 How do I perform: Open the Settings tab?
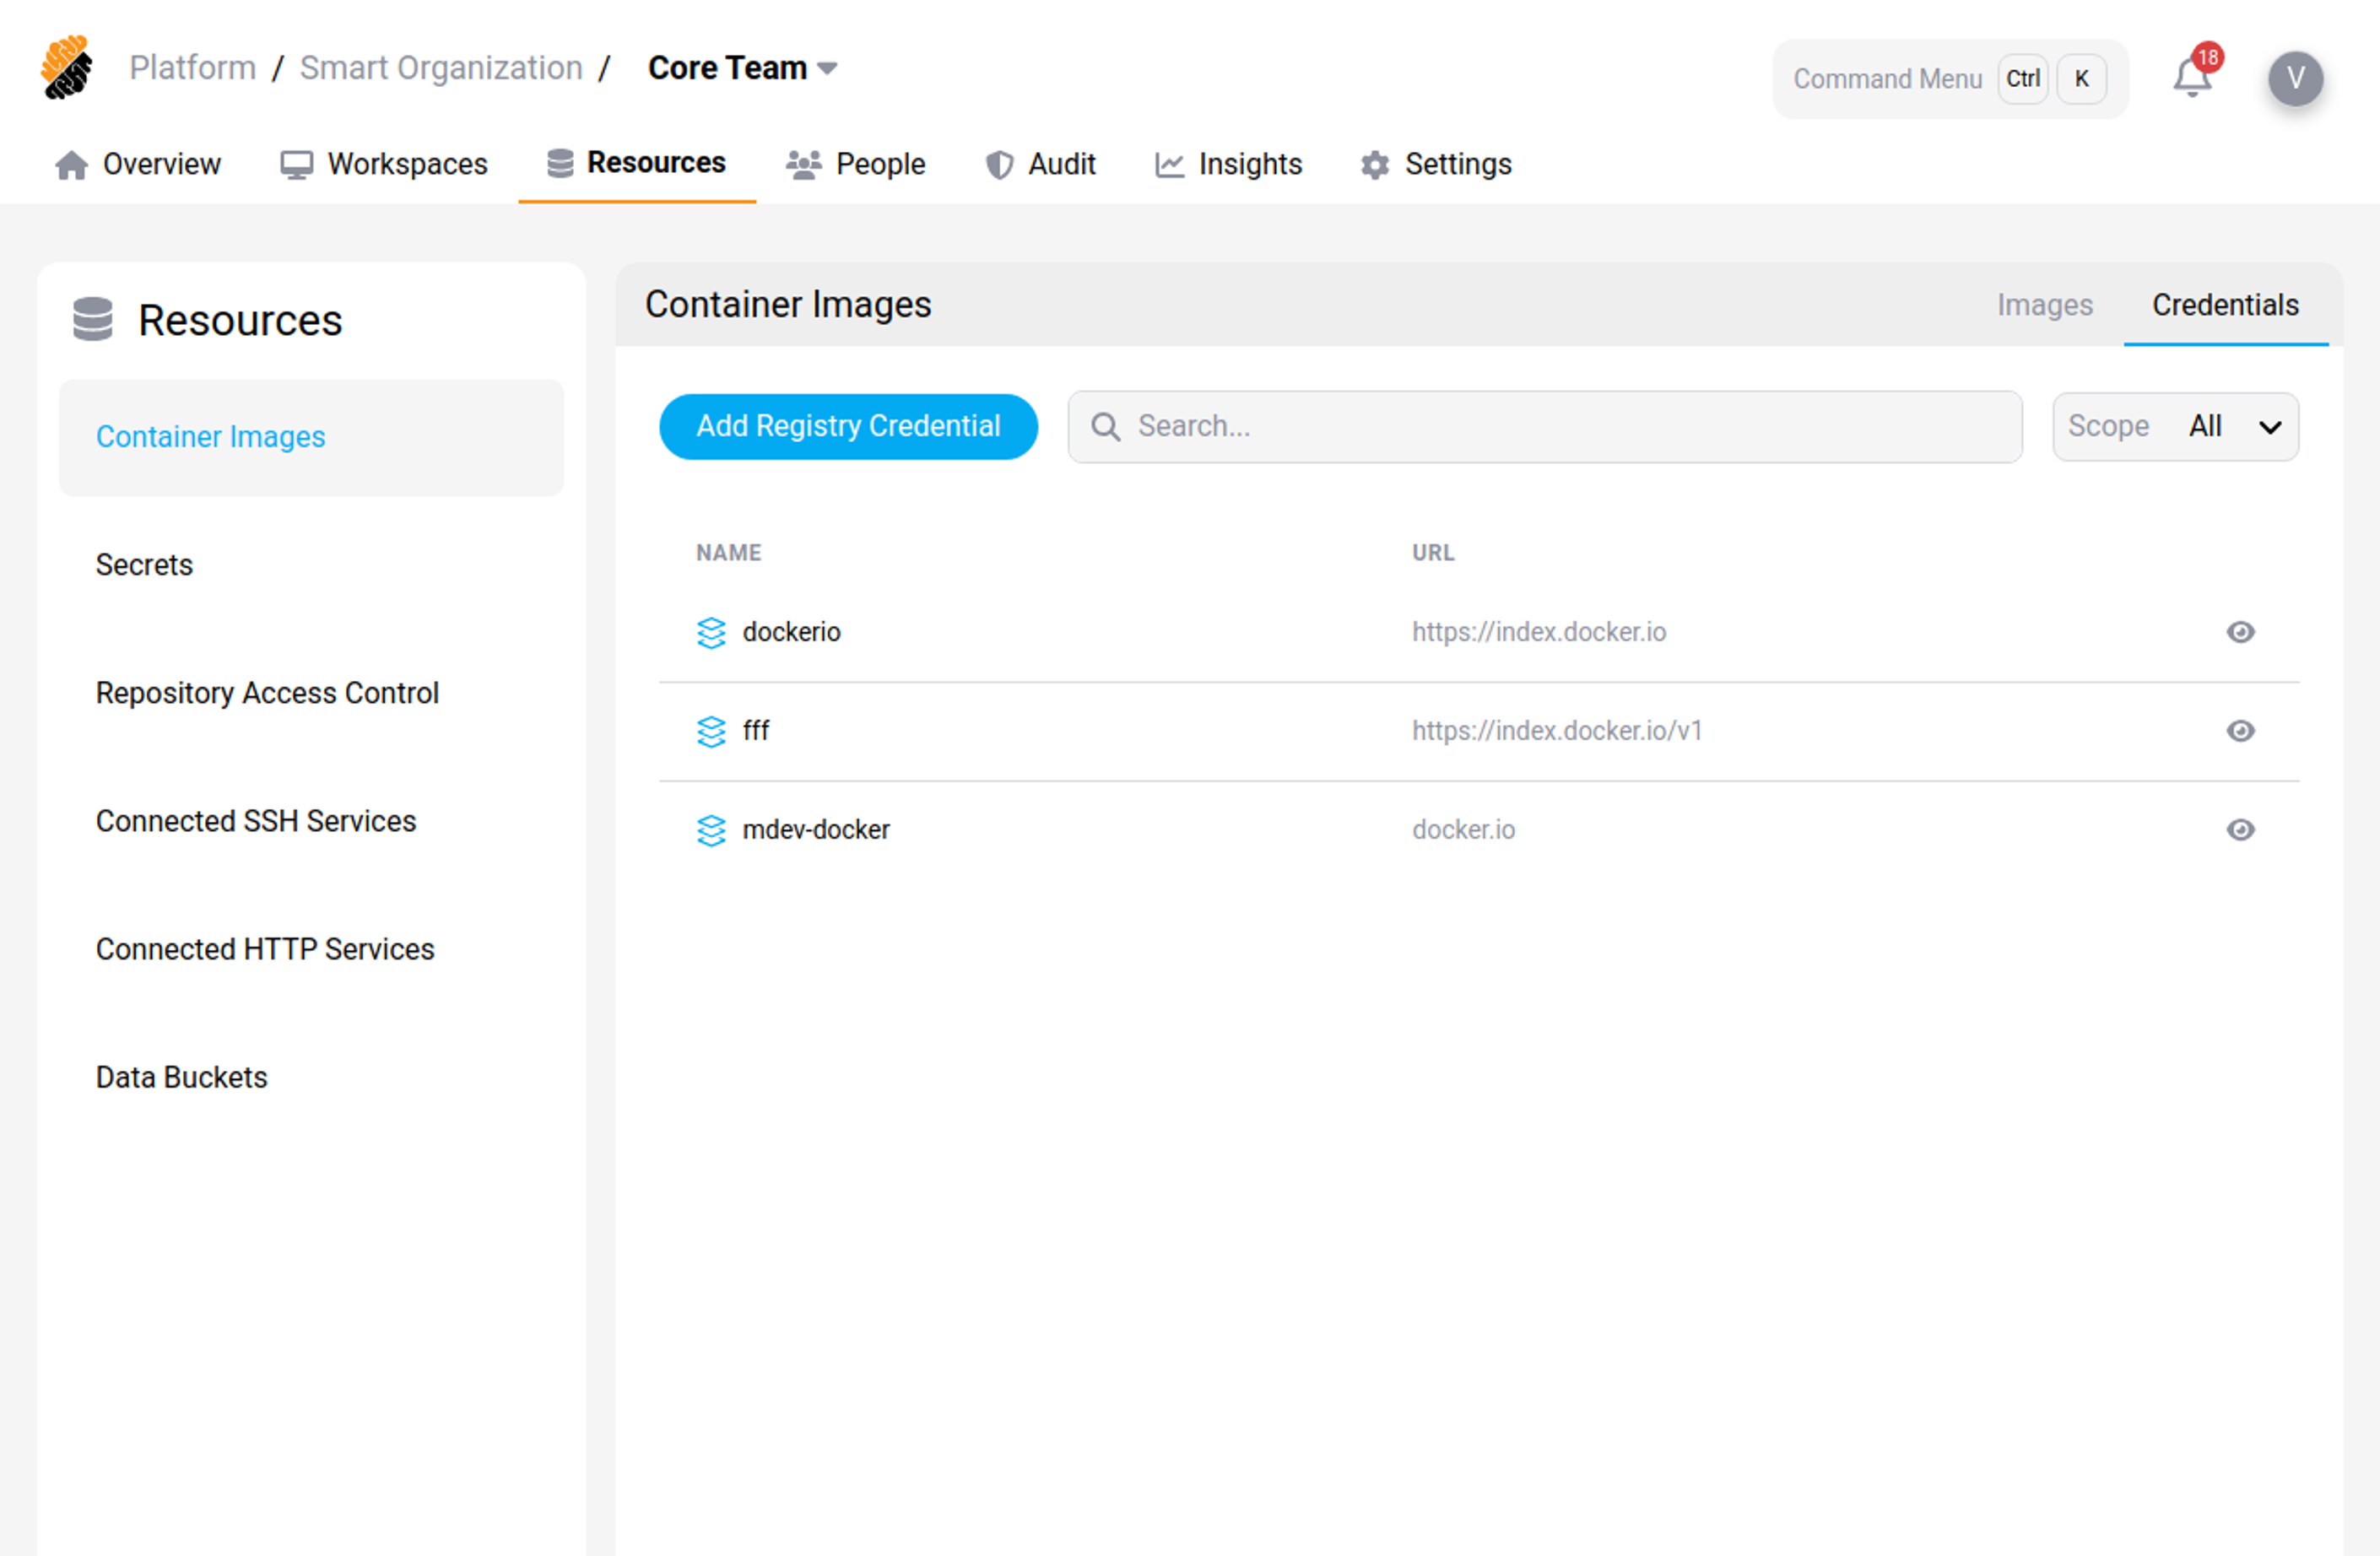click(1436, 164)
